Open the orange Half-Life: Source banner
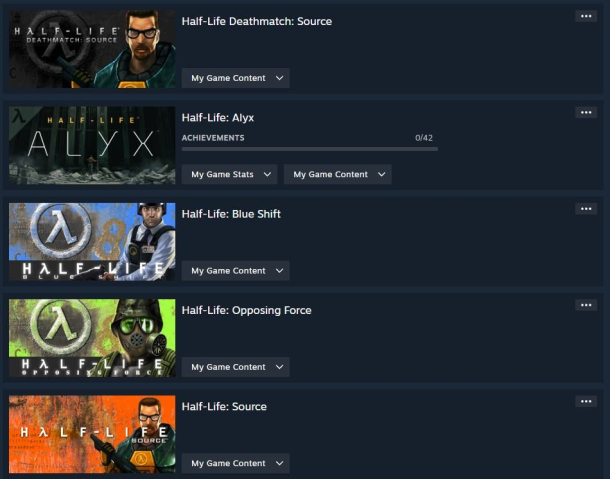The width and height of the screenshot is (610, 479). 92,434
